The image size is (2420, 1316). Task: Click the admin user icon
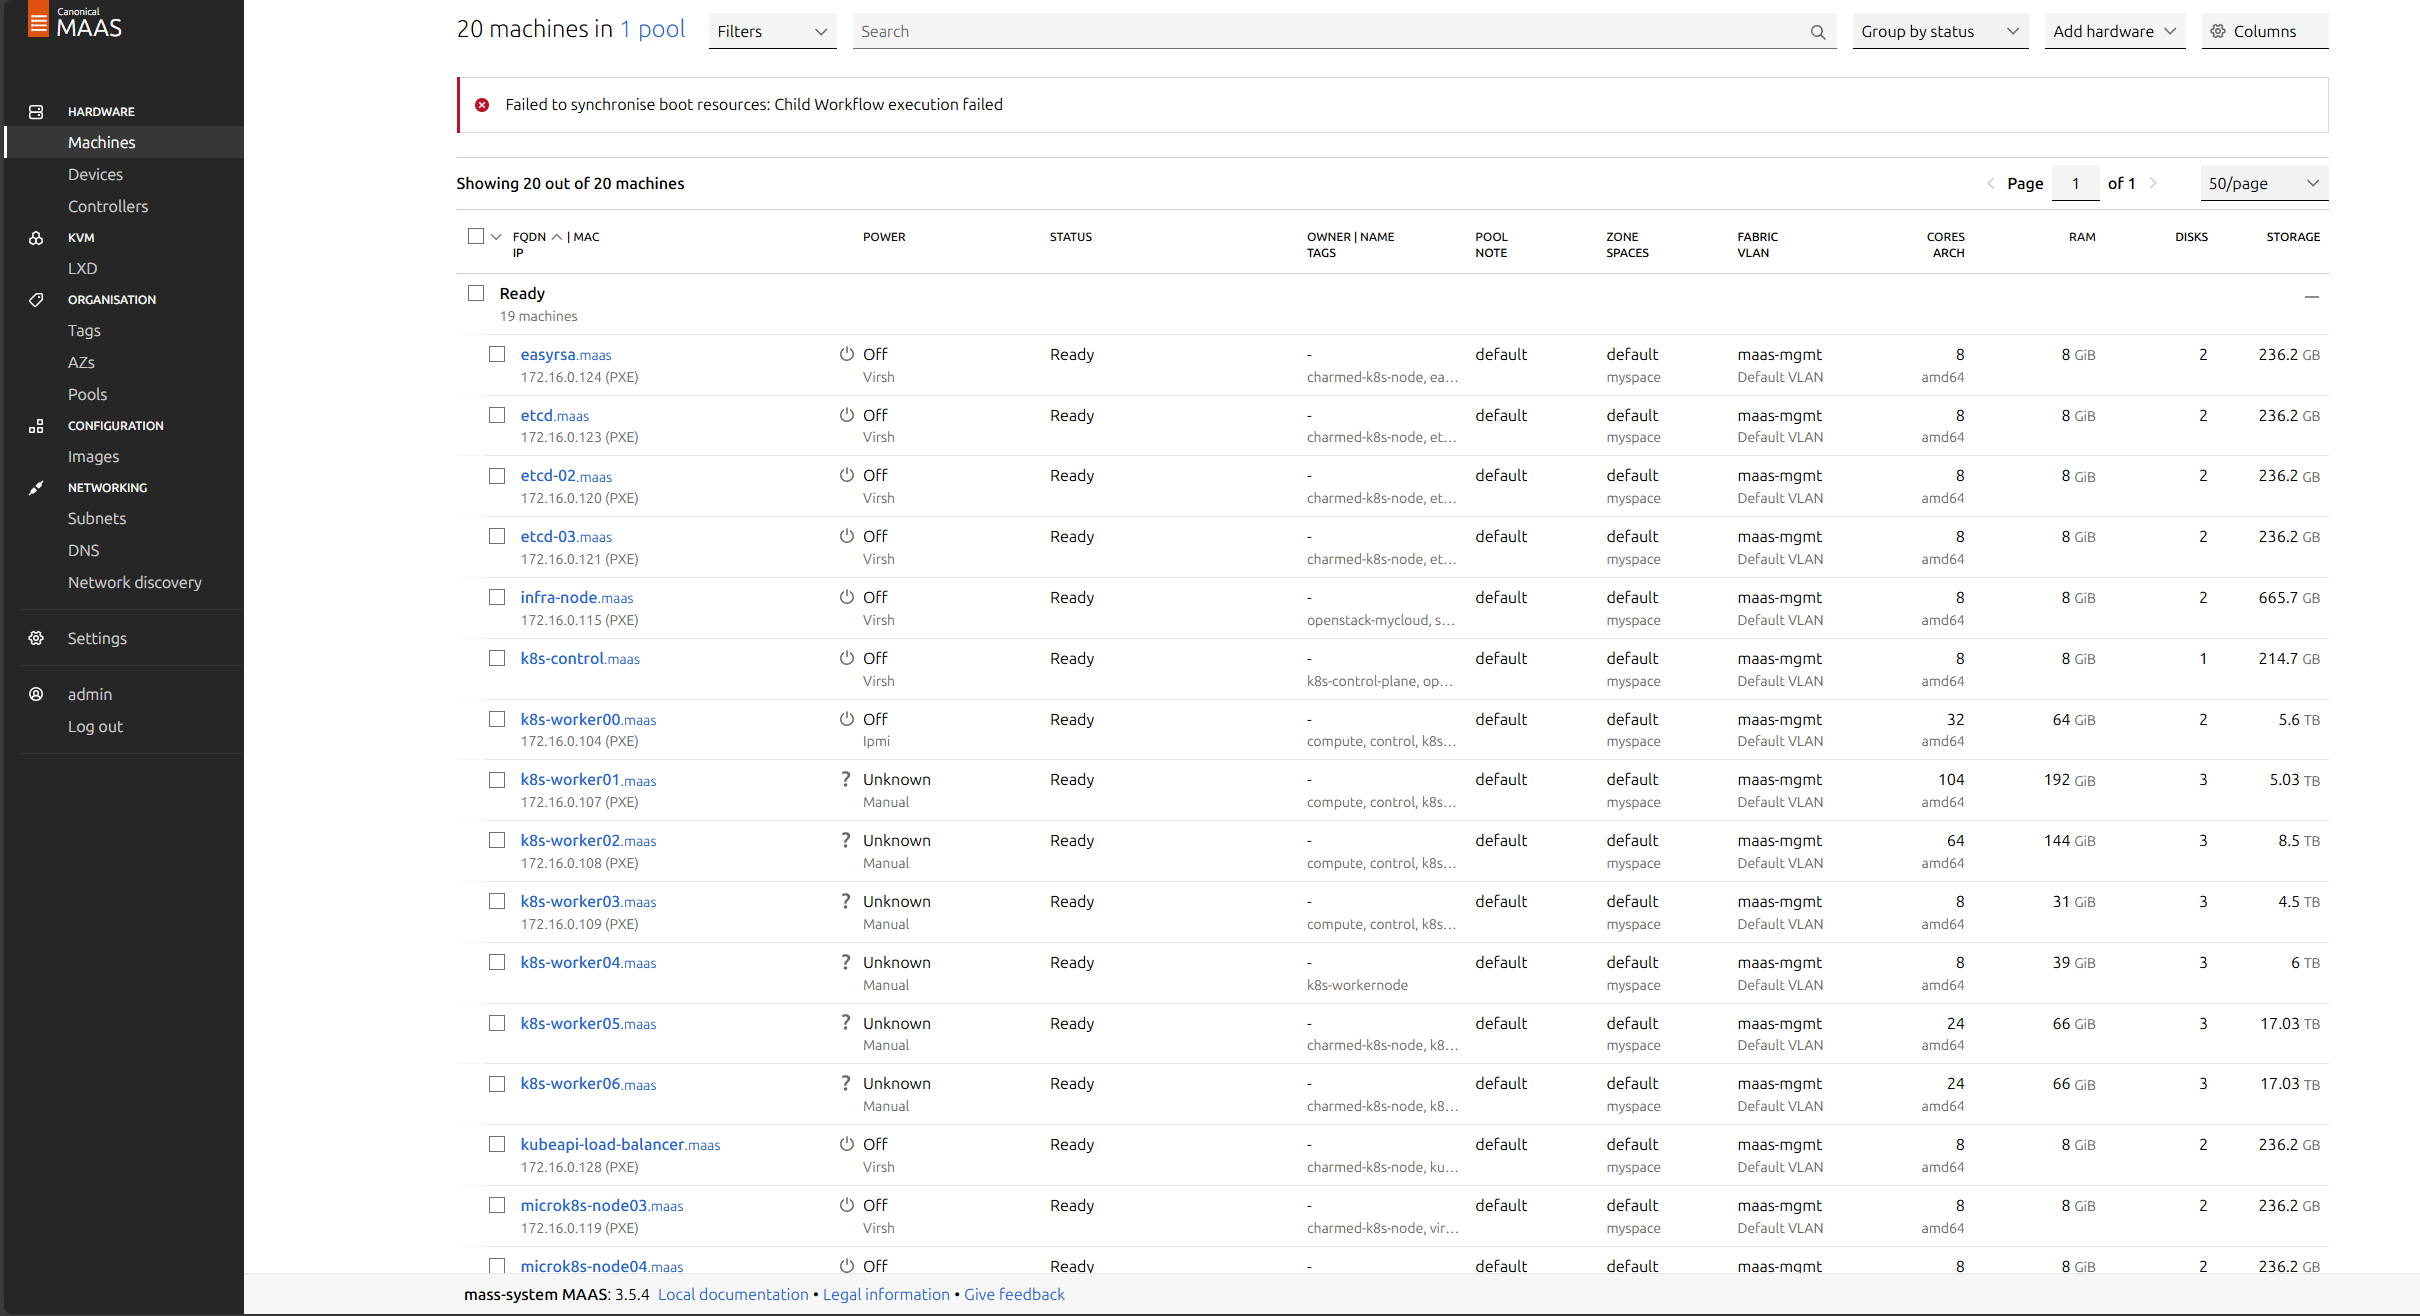click(x=36, y=694)
